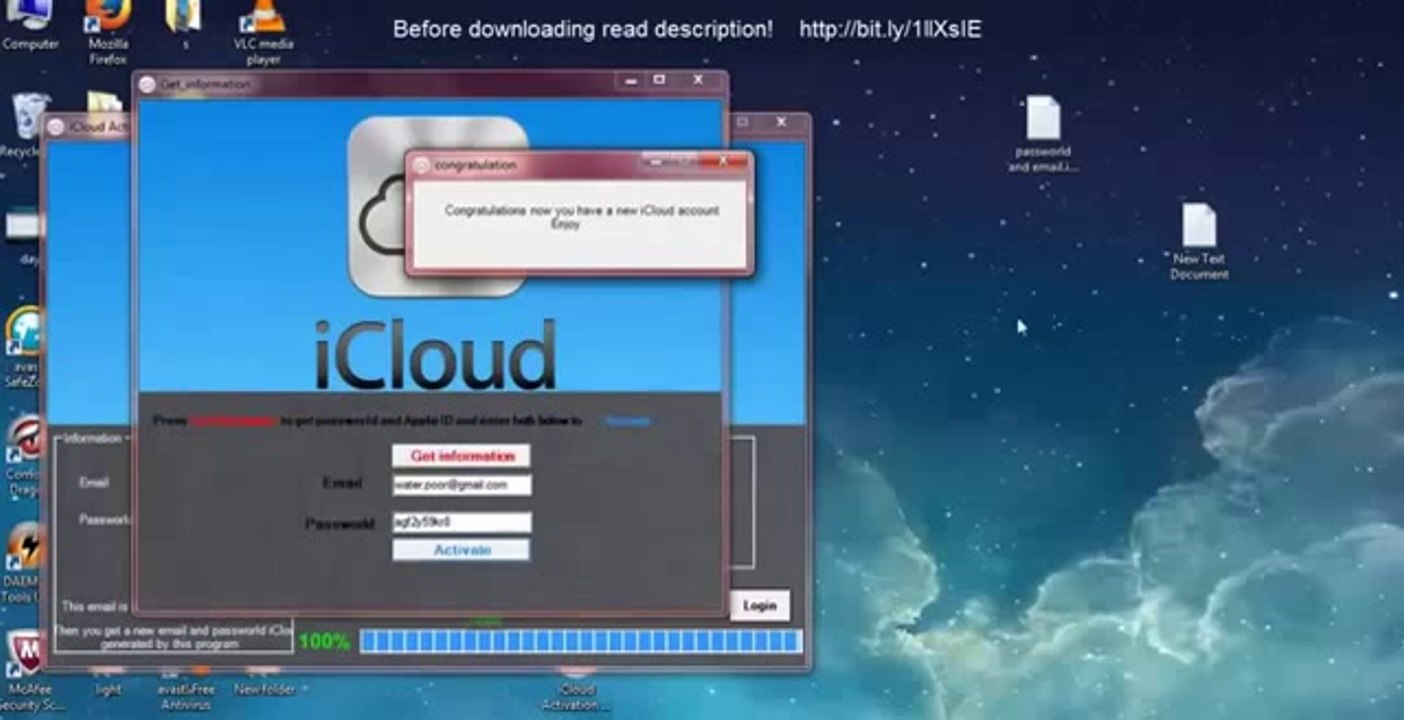Click the congratulations message text
This screenshot has width=1404, height=720.
(581, 217)
